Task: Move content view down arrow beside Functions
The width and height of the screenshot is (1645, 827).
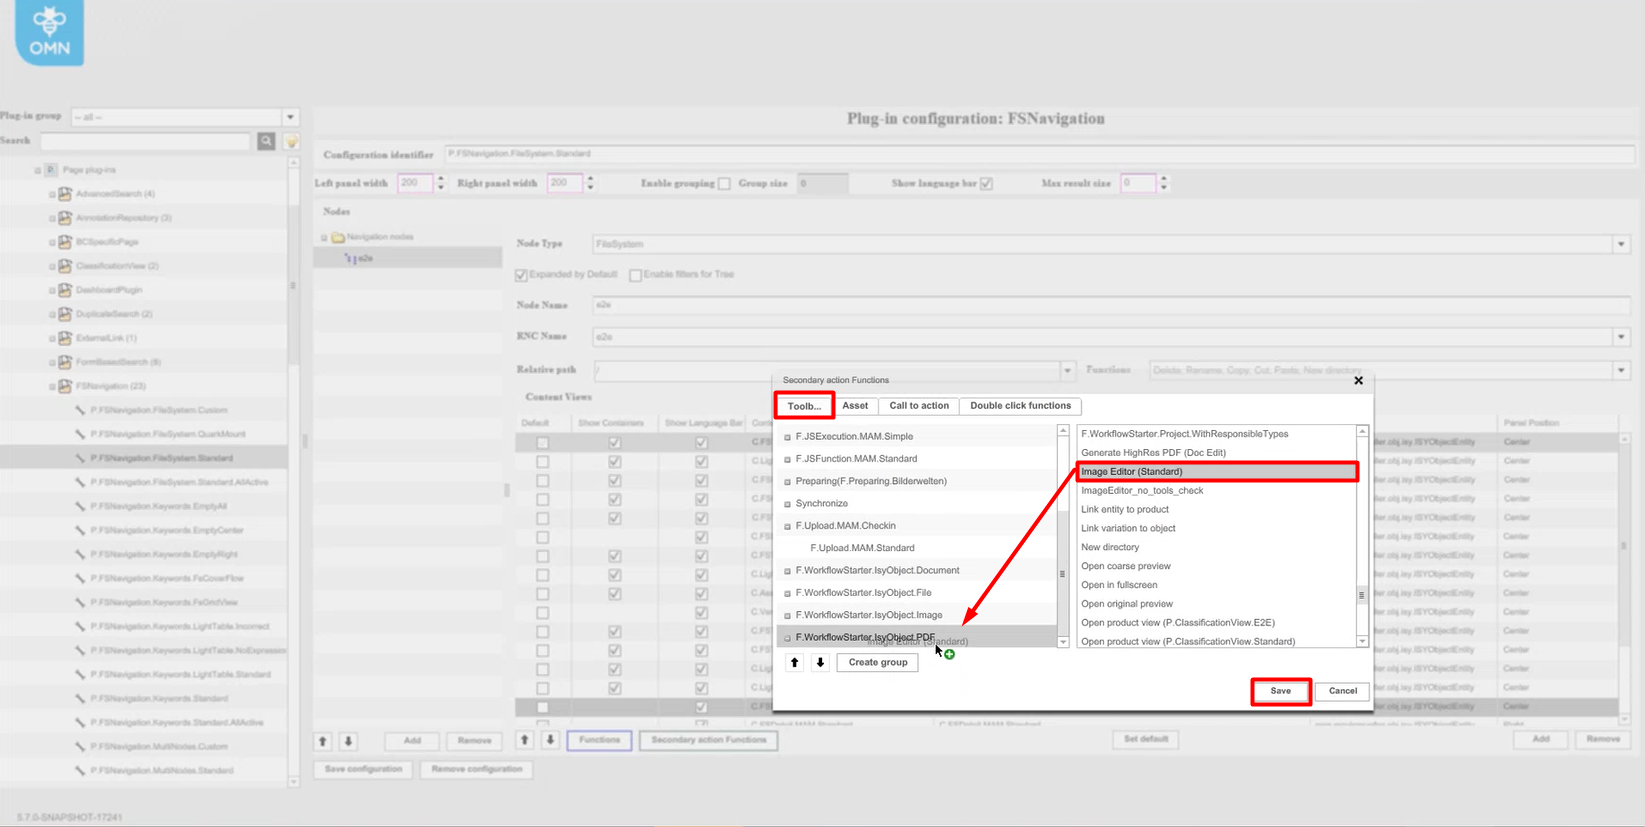Action: [x=550, y=740]
